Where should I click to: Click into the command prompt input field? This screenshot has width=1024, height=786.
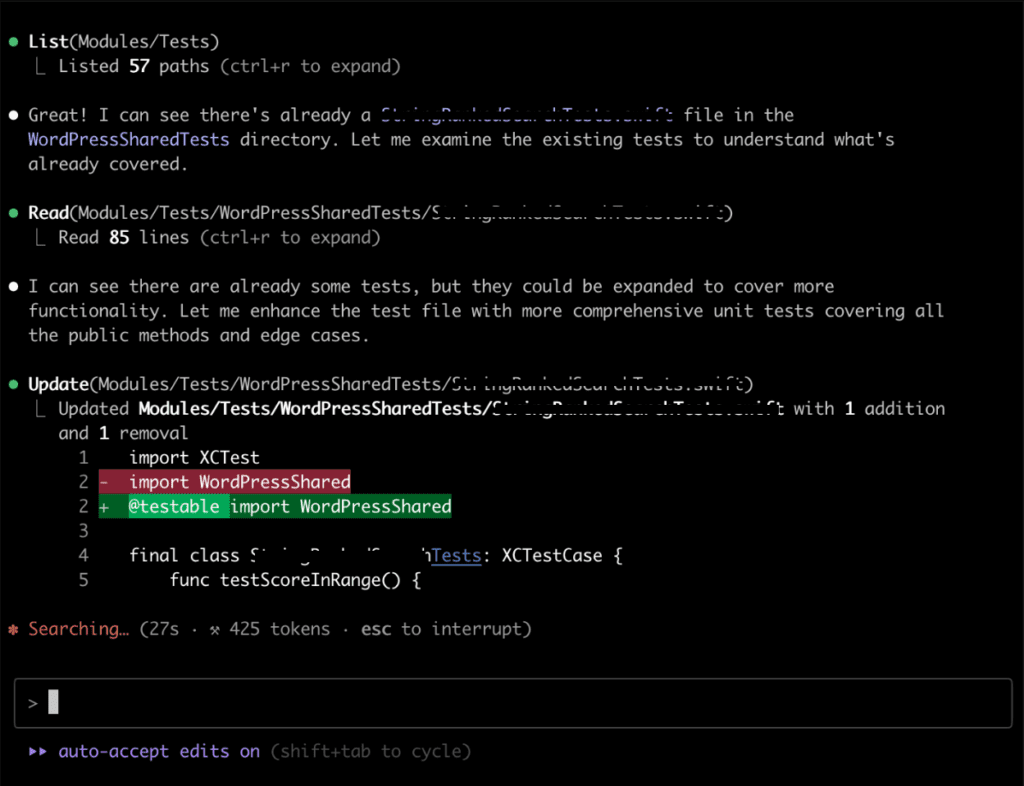pos(513,703)
